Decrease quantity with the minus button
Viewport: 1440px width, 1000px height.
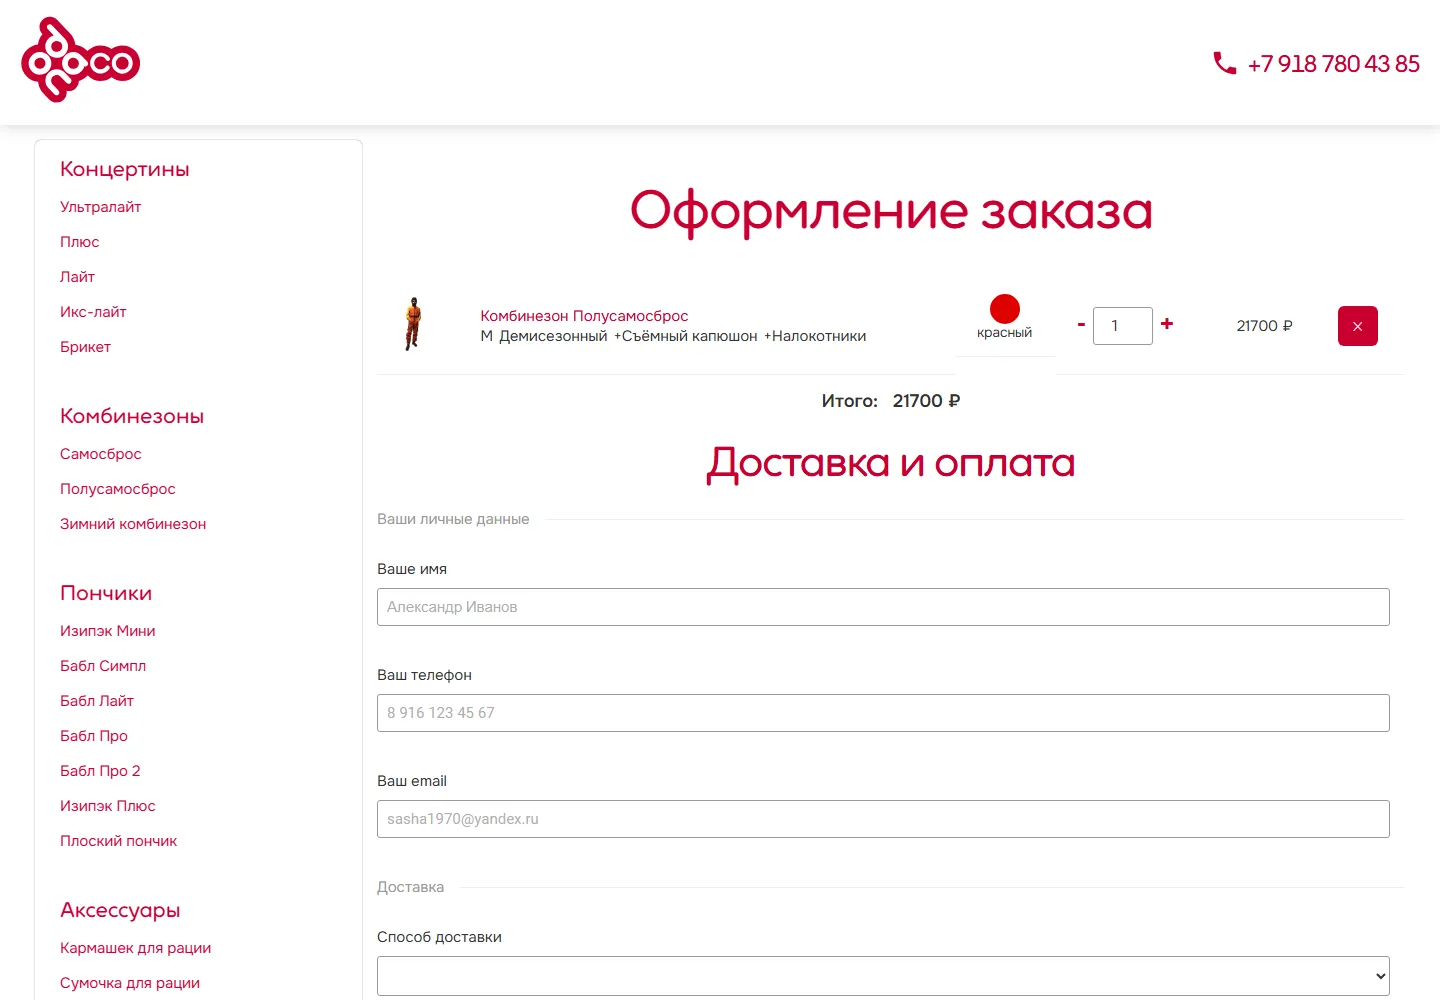1081,324
